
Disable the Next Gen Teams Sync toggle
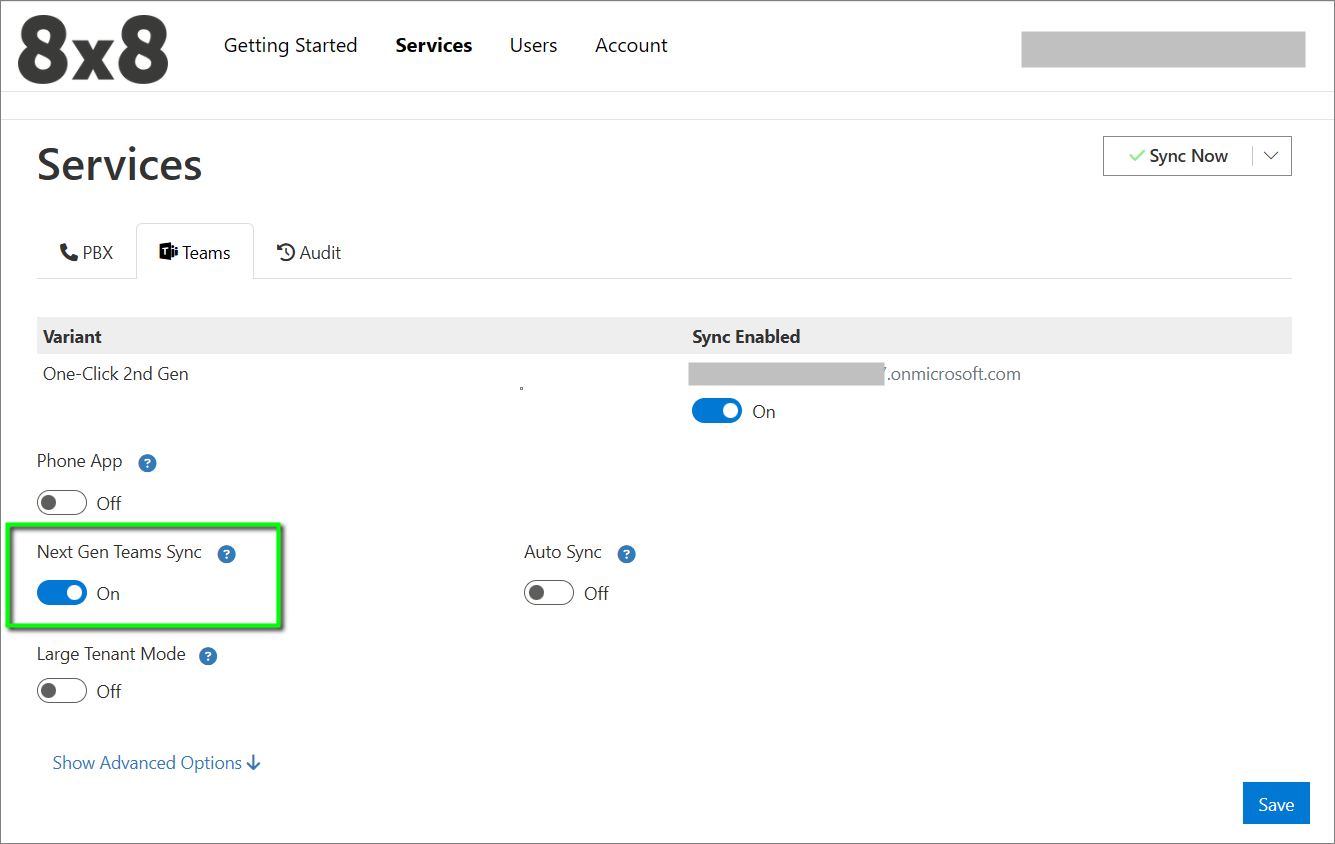point(62,593)
